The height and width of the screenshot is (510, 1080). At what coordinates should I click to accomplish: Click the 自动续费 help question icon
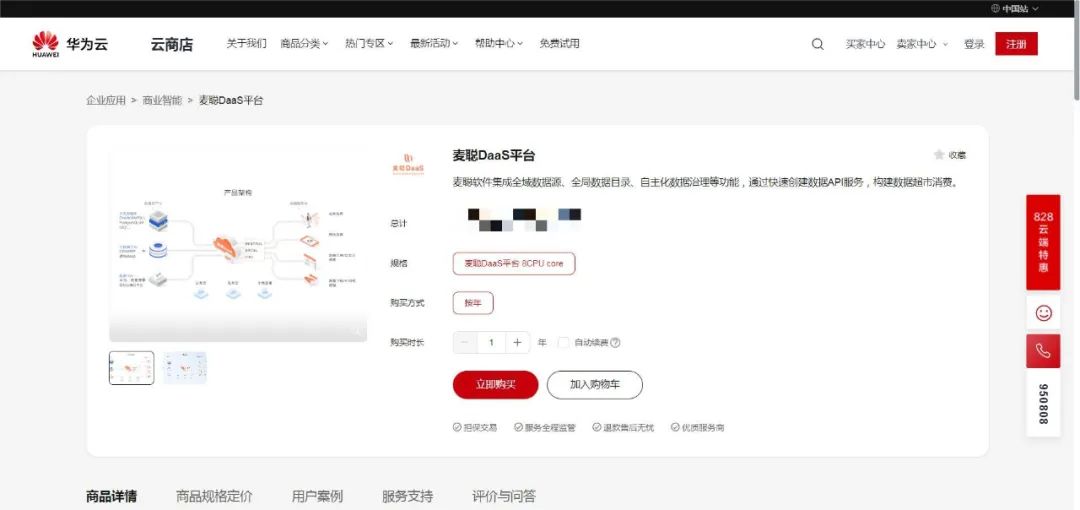click(616, 343)
